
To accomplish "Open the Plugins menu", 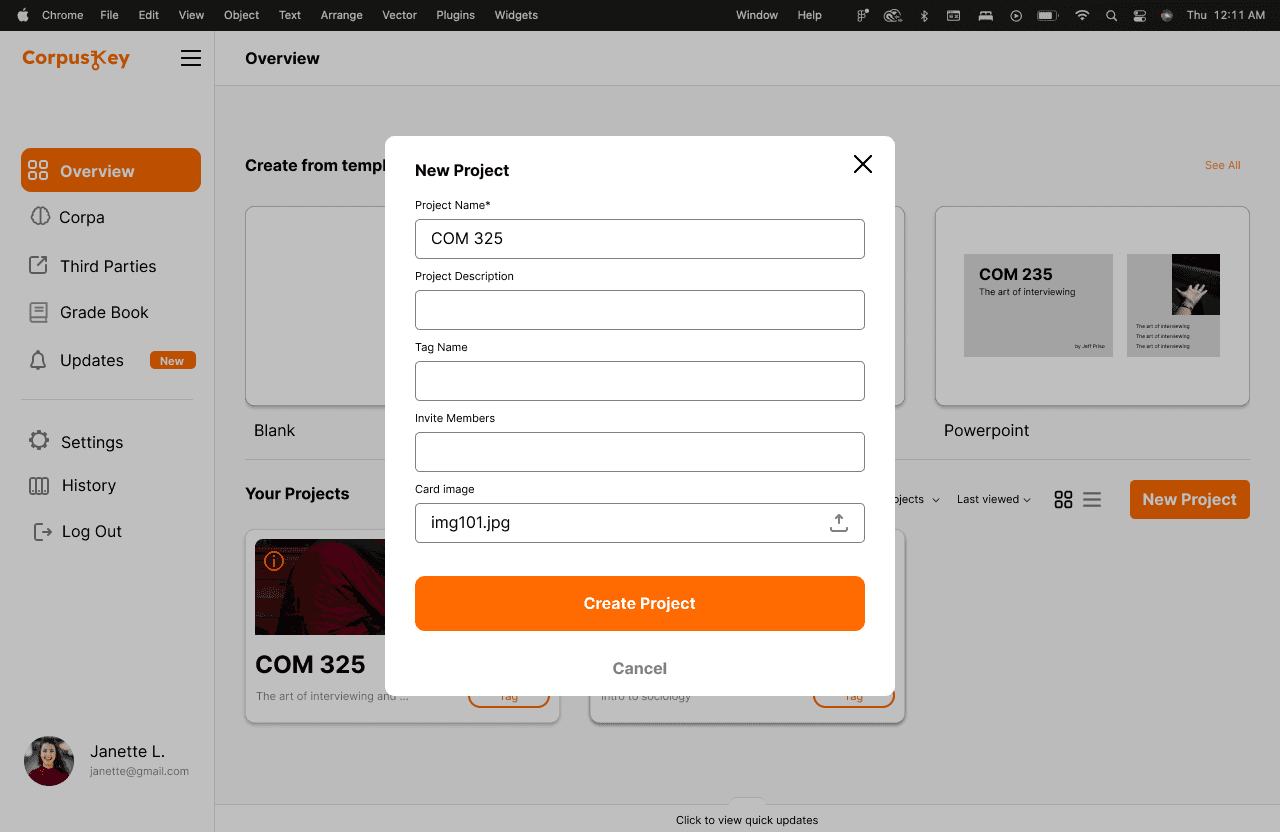I will (x=456, y=15).
